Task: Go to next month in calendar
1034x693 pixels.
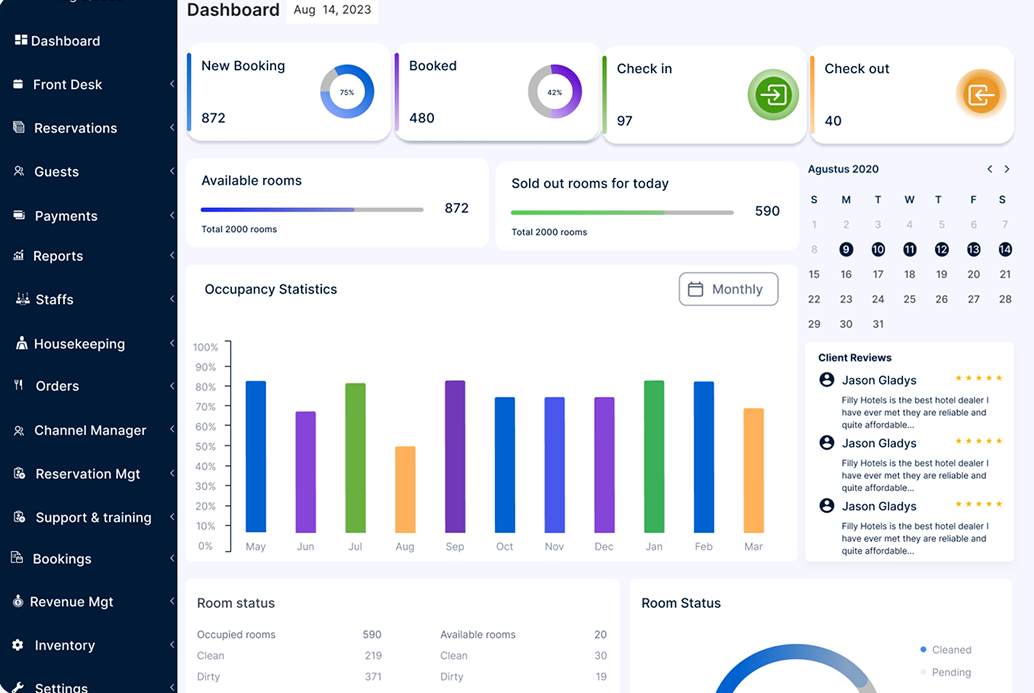Action: (x=1007, y=168)
